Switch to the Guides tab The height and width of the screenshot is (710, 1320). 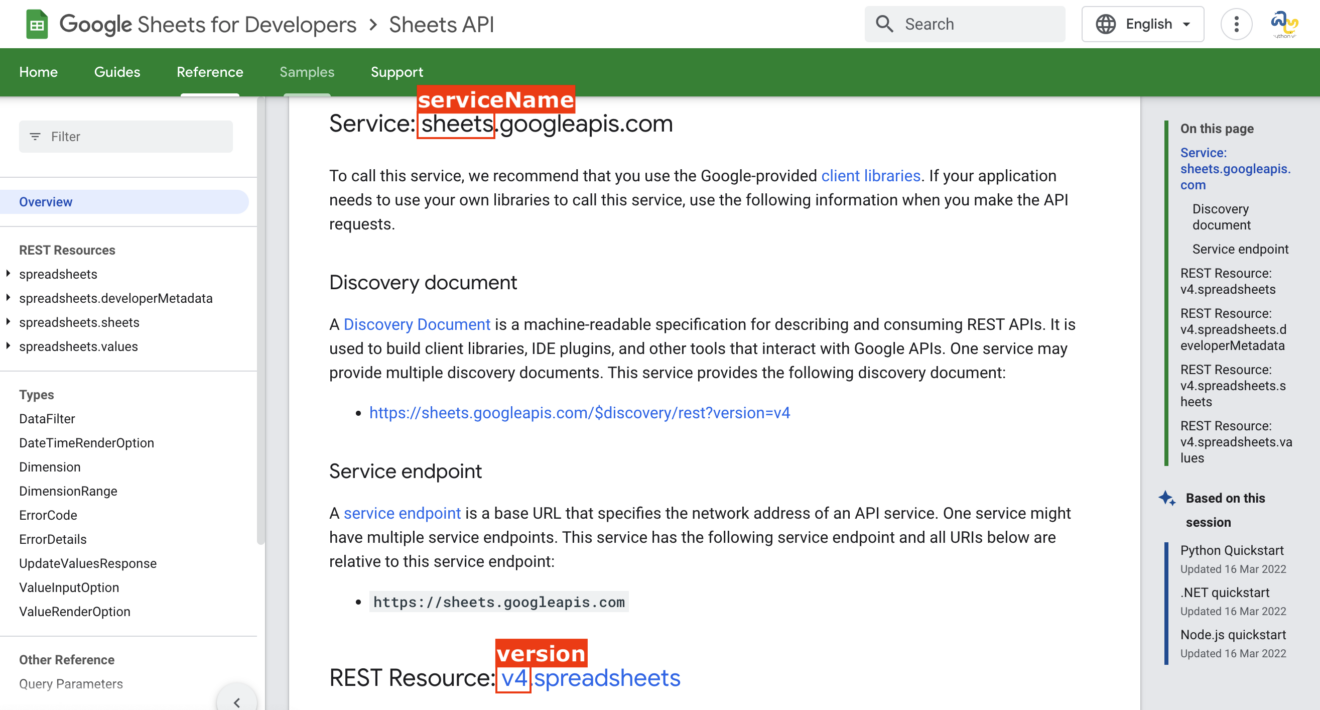click(117, 72)
